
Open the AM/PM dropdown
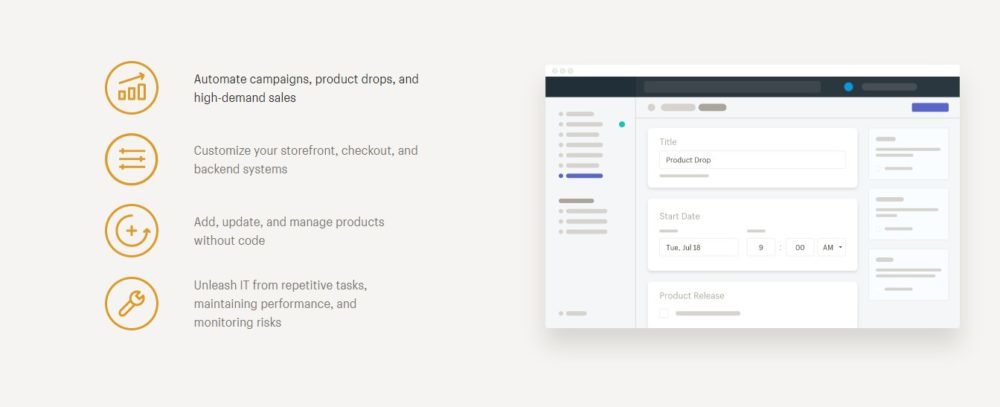[x=832, y=247]
